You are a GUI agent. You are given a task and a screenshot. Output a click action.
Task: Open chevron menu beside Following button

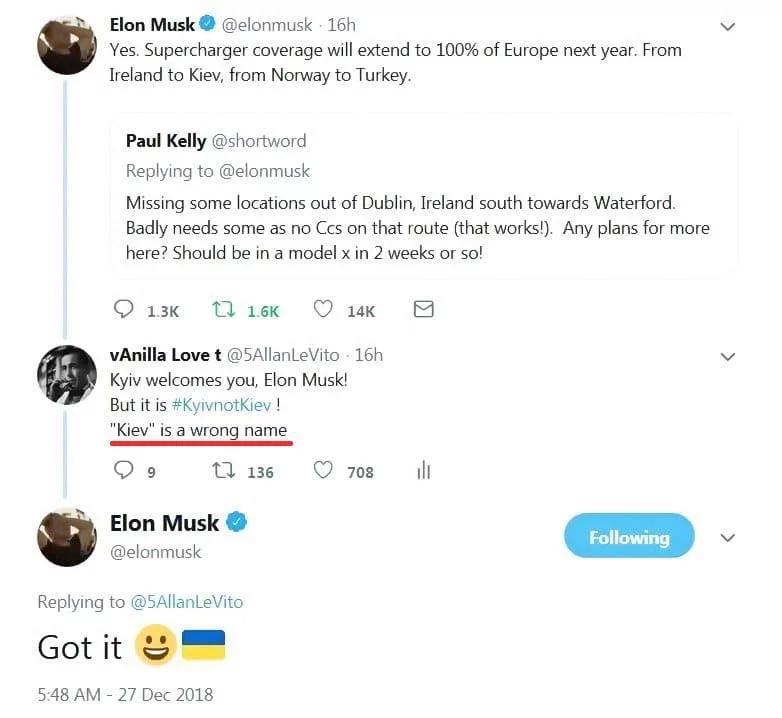728,538
